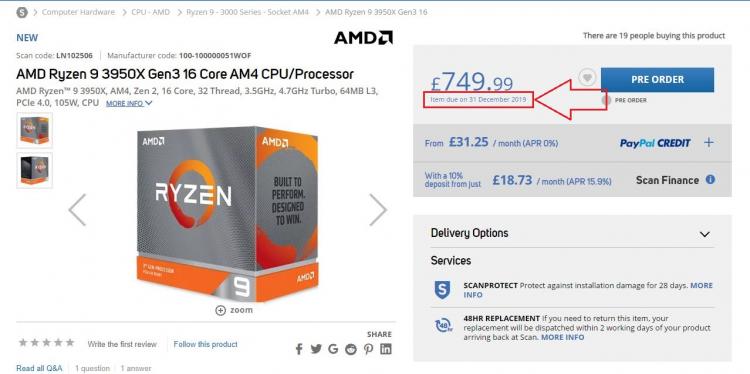Expand MORE INFO product description
Image resolution: width=750 pixels, height=374 pixels.
click(129, 103)
